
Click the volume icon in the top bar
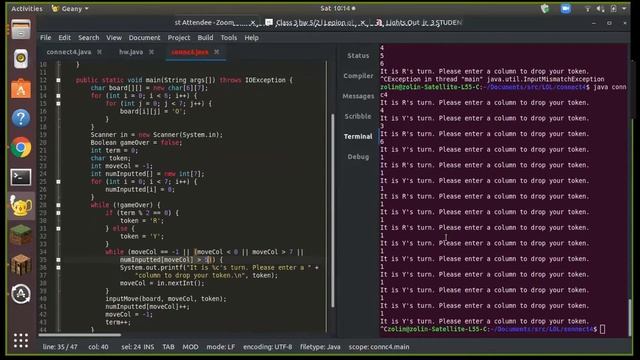(600, 9)
